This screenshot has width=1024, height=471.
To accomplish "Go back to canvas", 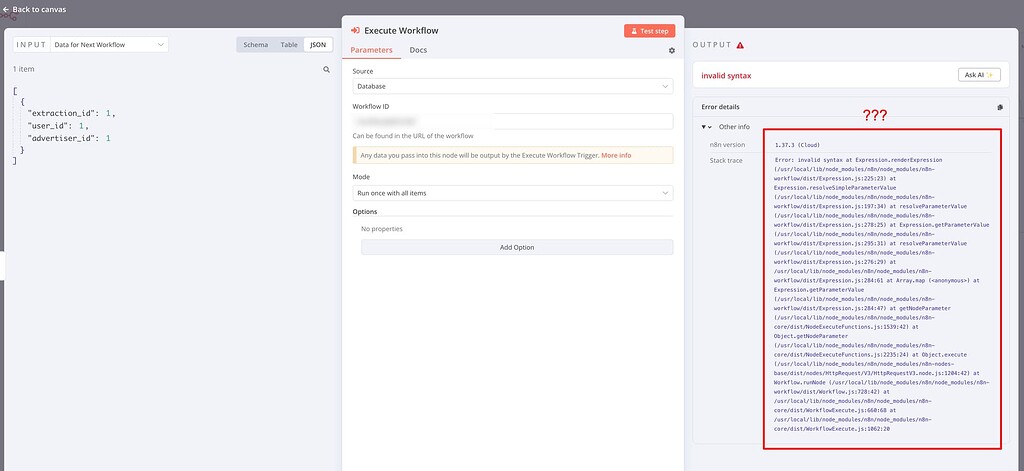I will pyautogui.click(x=35, y=10).
